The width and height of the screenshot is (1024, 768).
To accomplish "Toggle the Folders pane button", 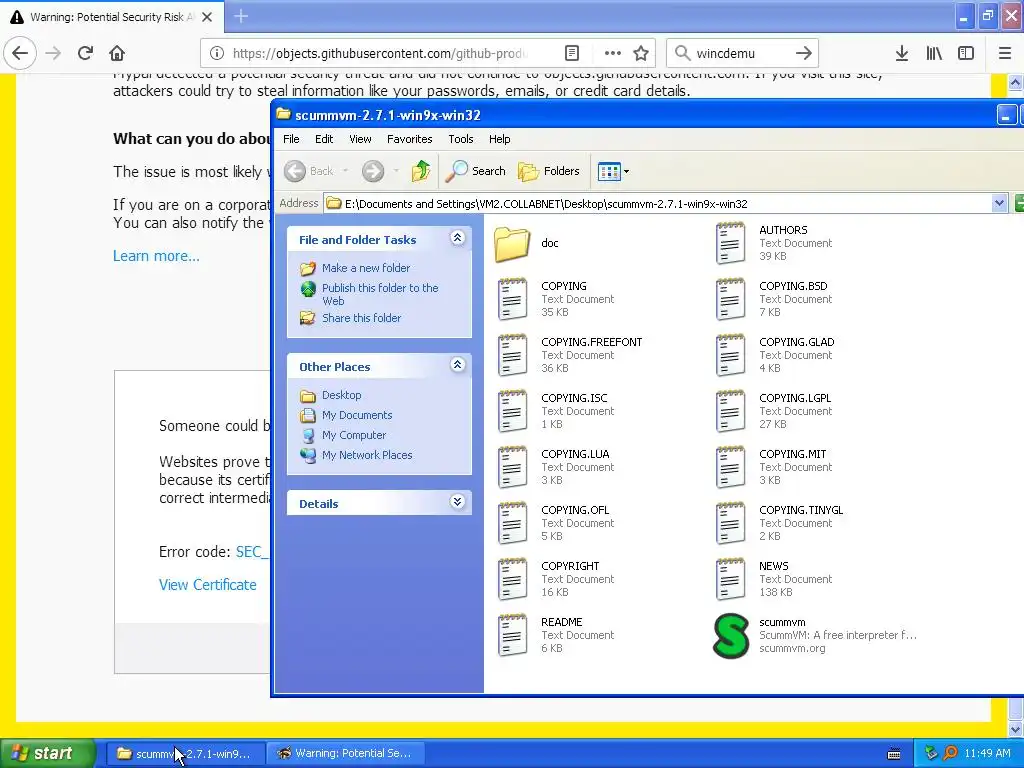I will tap(549, 171).
